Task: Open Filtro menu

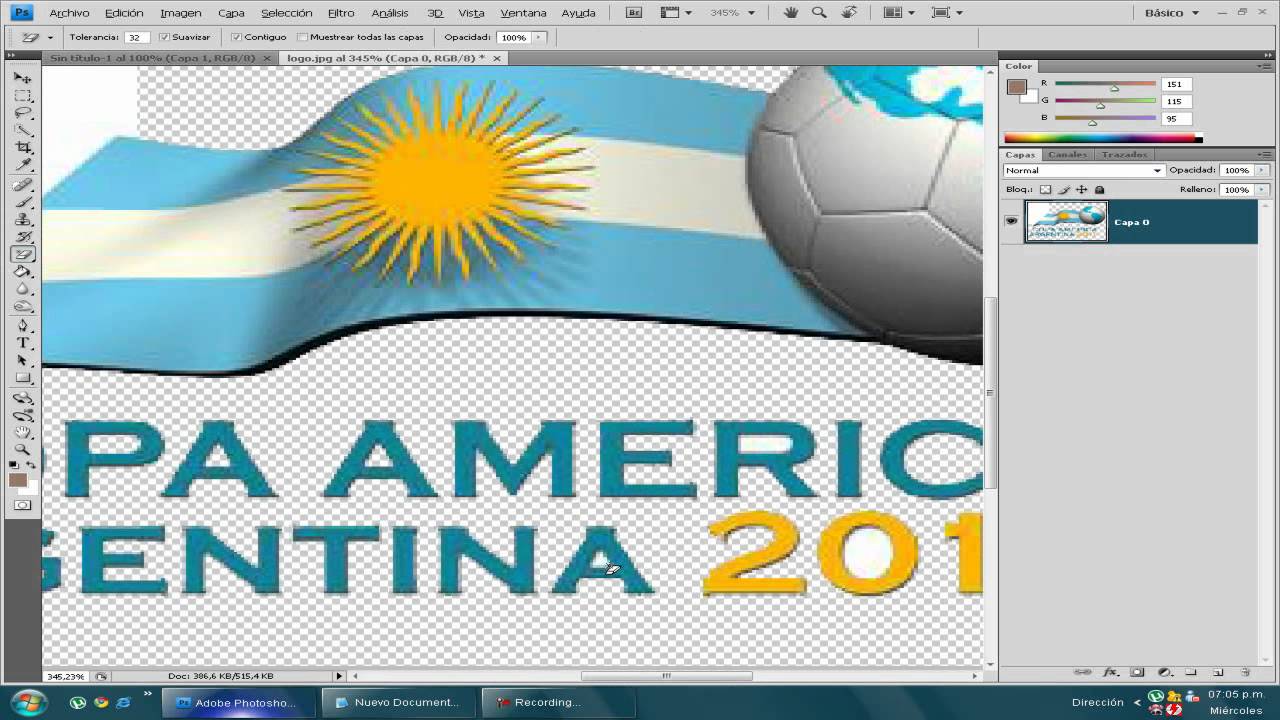Action: pos(341,13)
